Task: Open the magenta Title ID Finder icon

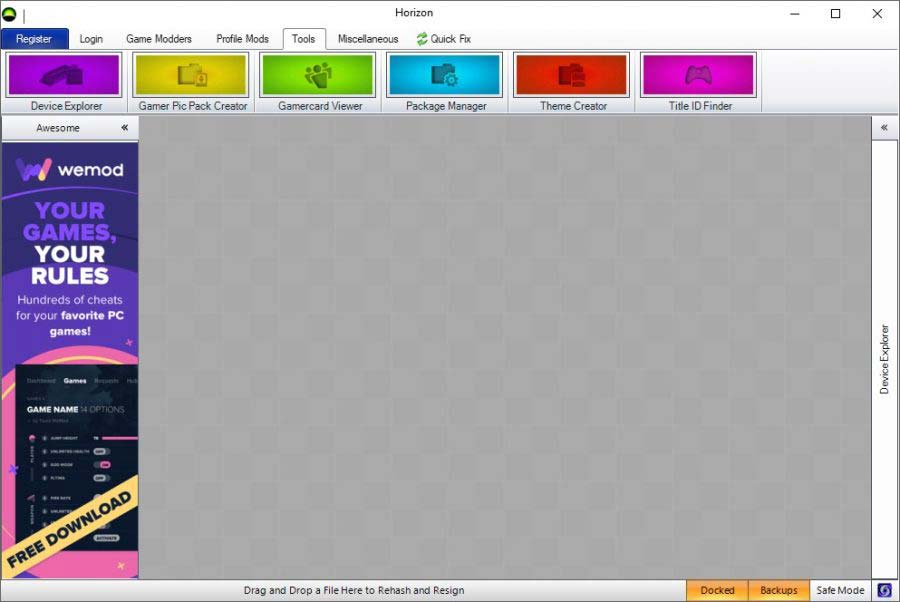Action: (x=698, y=75)
